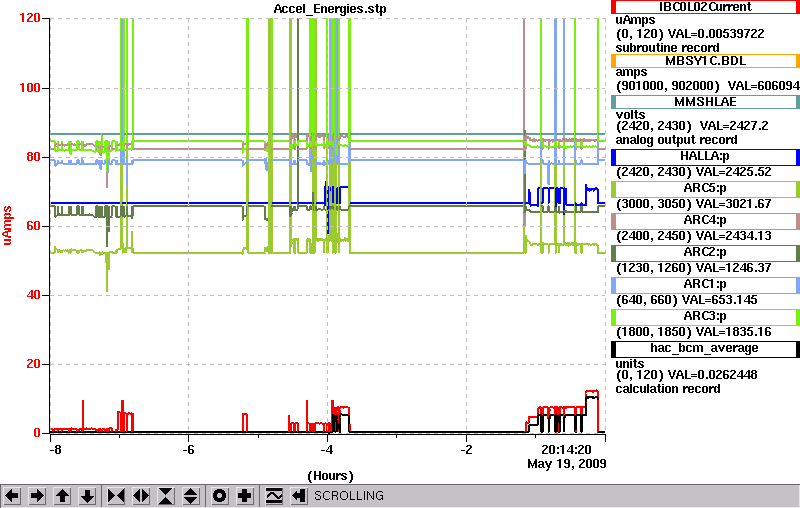
Task: Click the 'subroutine record' text
Action: tap(667, 48)
